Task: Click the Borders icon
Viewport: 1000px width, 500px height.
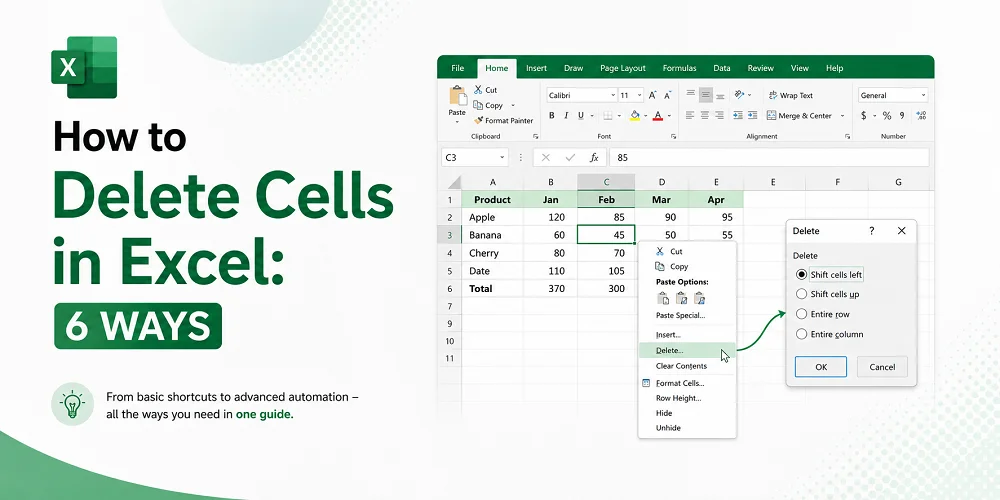Action: (608, 115)
